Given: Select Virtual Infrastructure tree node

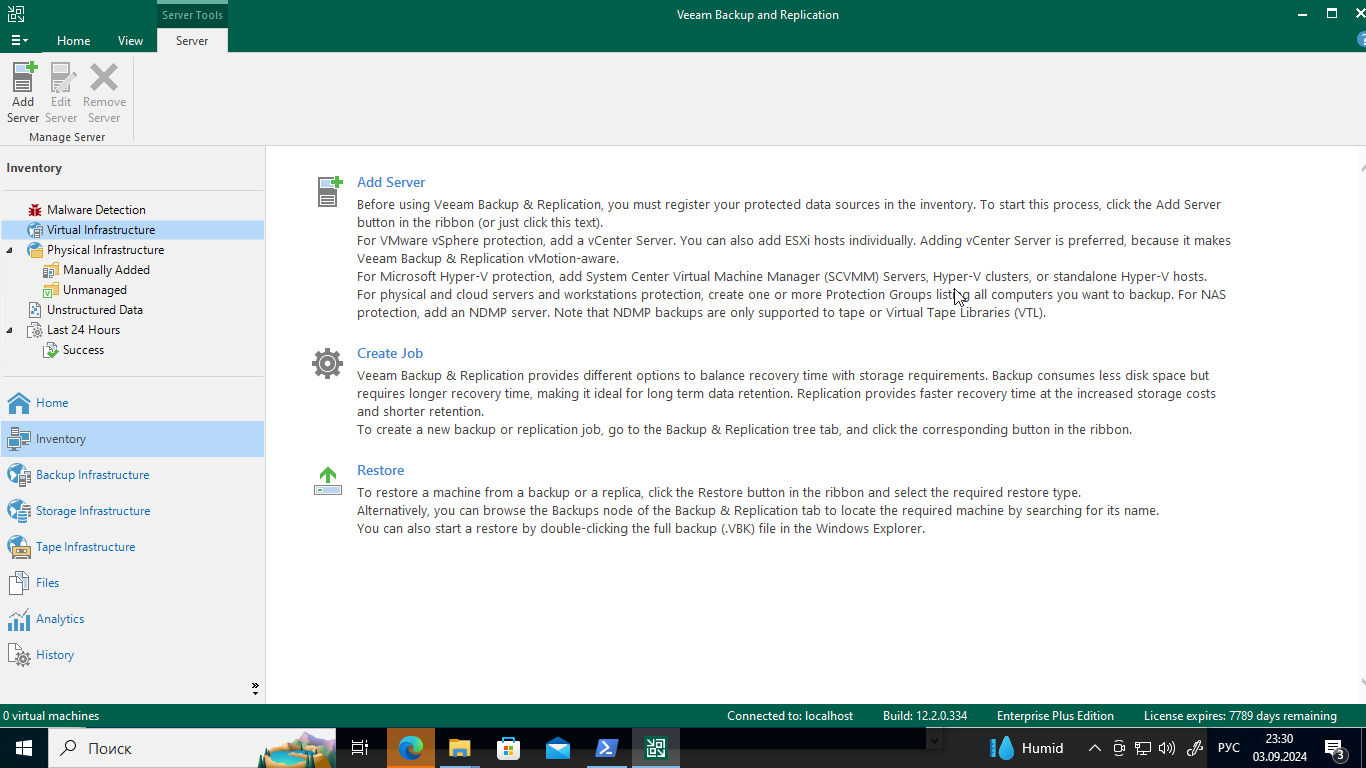Looking at the screenshot, I should click(101, 230).
